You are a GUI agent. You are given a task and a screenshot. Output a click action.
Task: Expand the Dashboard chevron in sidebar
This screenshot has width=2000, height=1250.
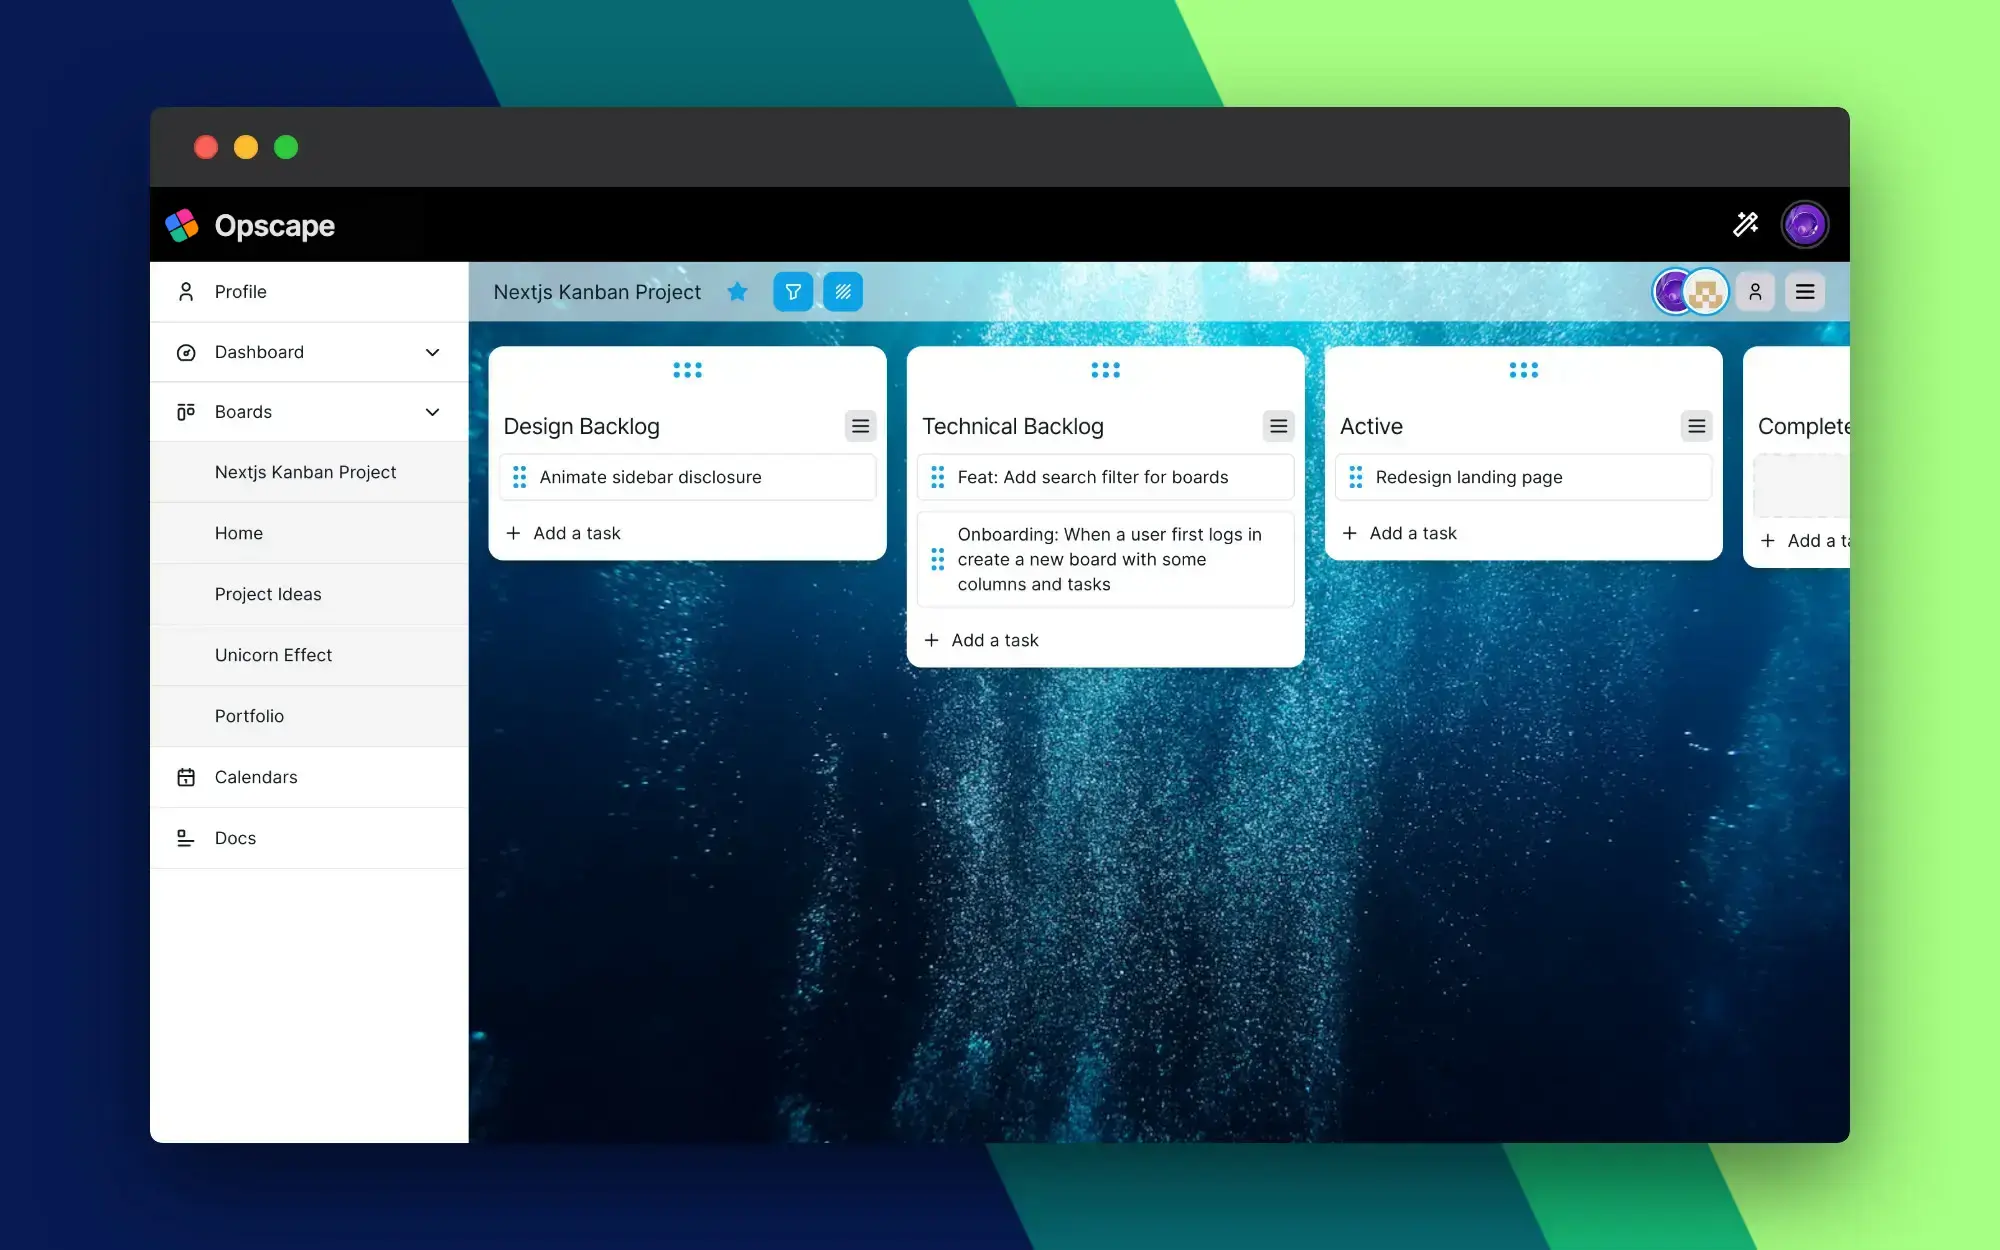(x=432, y=352)
